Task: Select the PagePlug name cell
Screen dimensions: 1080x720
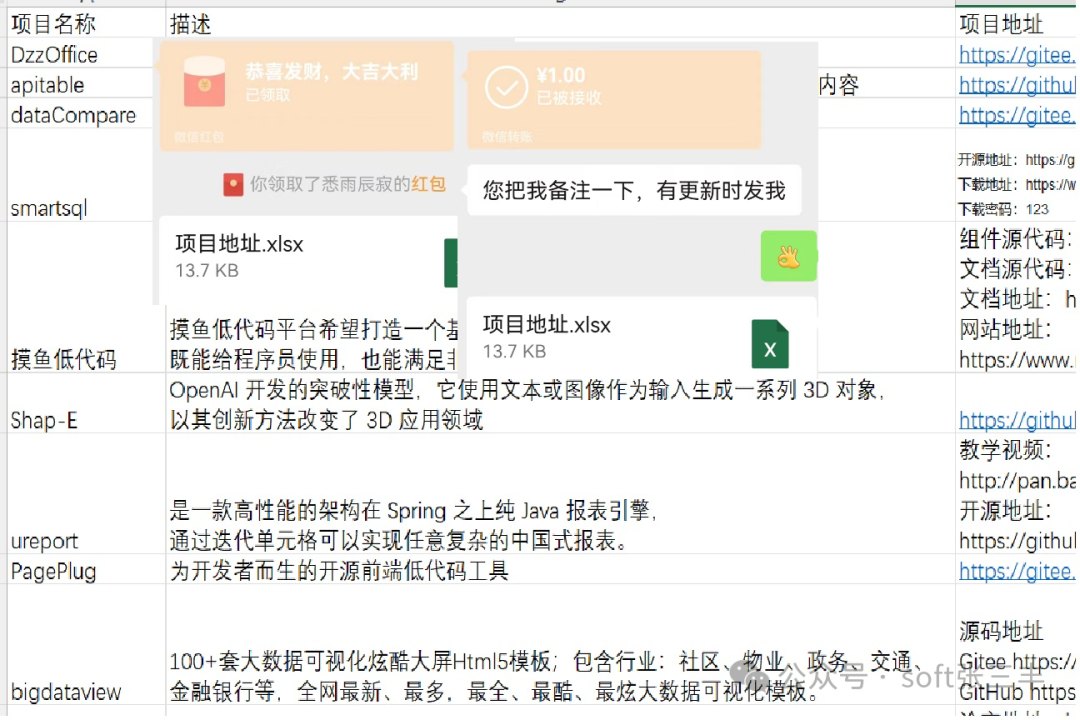Action: pyautogui.click(x=86, y=570)
